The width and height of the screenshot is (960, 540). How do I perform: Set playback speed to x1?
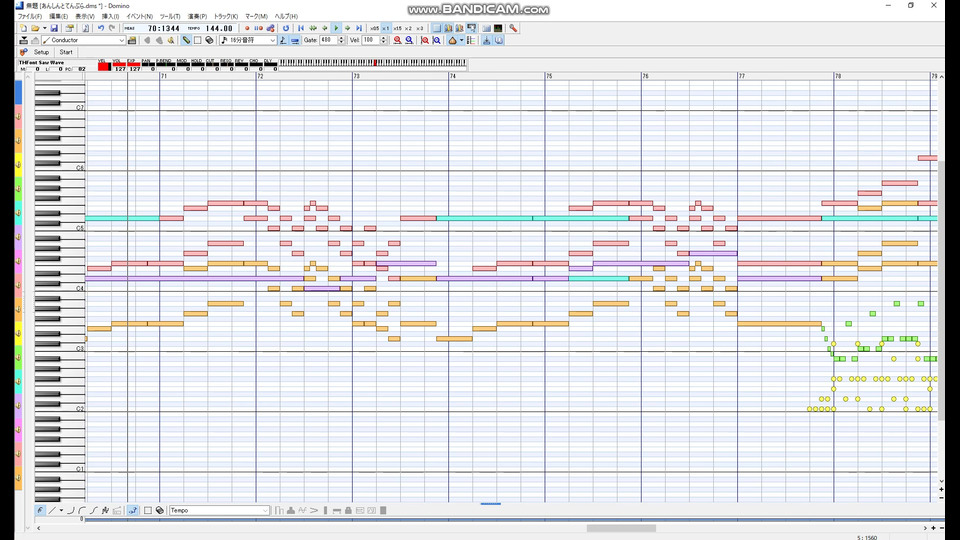click(x=386, y=28)
